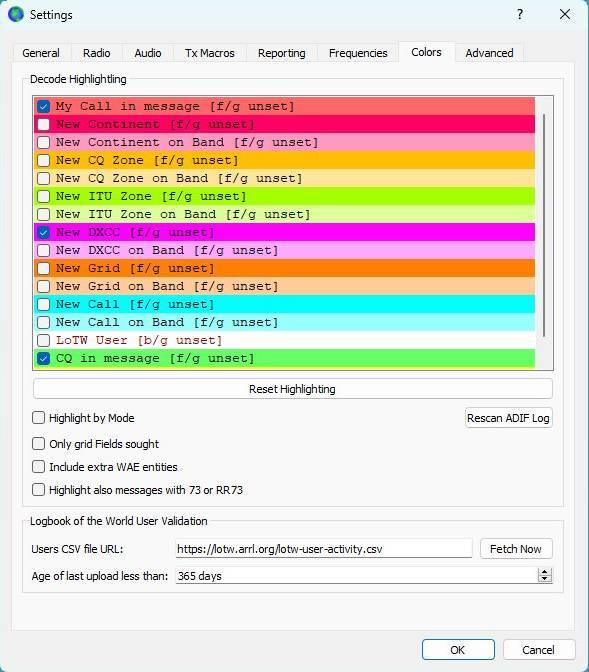589x672 pixels.
Task: Select the orange New Grid color row
Action: (x=284, y=268)
